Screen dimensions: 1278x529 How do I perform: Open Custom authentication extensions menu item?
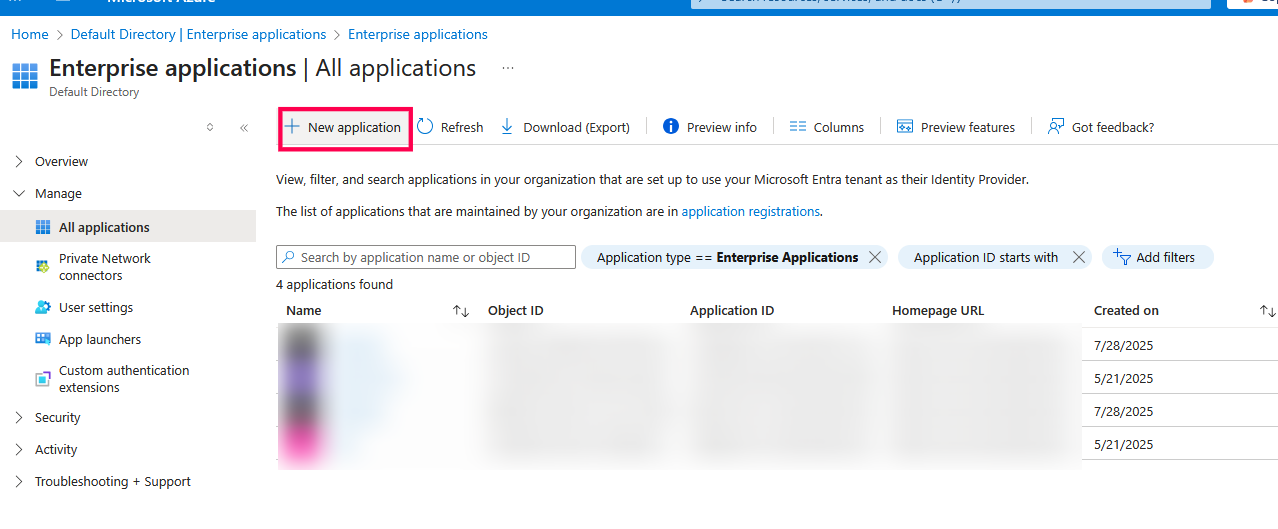pyautogui.click(x=128, y=379)
